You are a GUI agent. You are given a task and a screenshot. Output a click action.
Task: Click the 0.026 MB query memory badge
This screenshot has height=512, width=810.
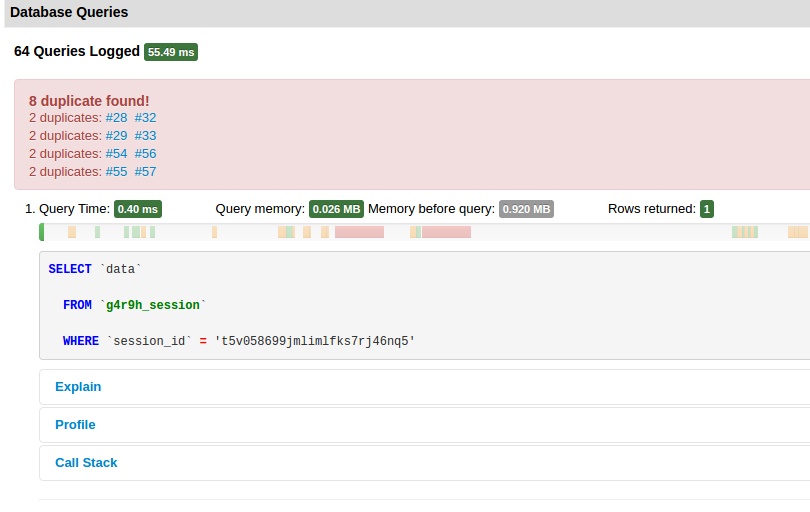336,209
